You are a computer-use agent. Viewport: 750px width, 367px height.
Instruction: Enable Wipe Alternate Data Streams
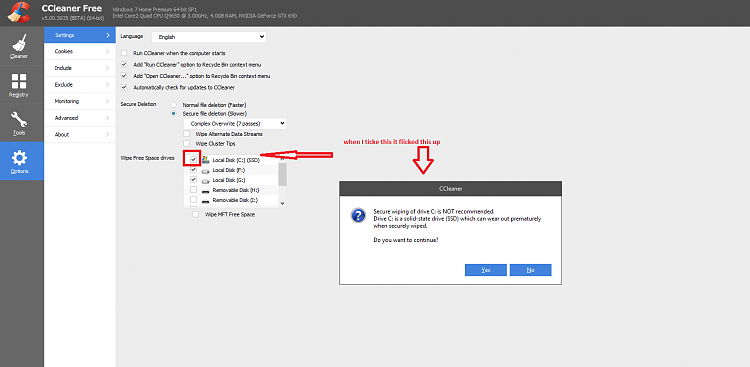187,134
